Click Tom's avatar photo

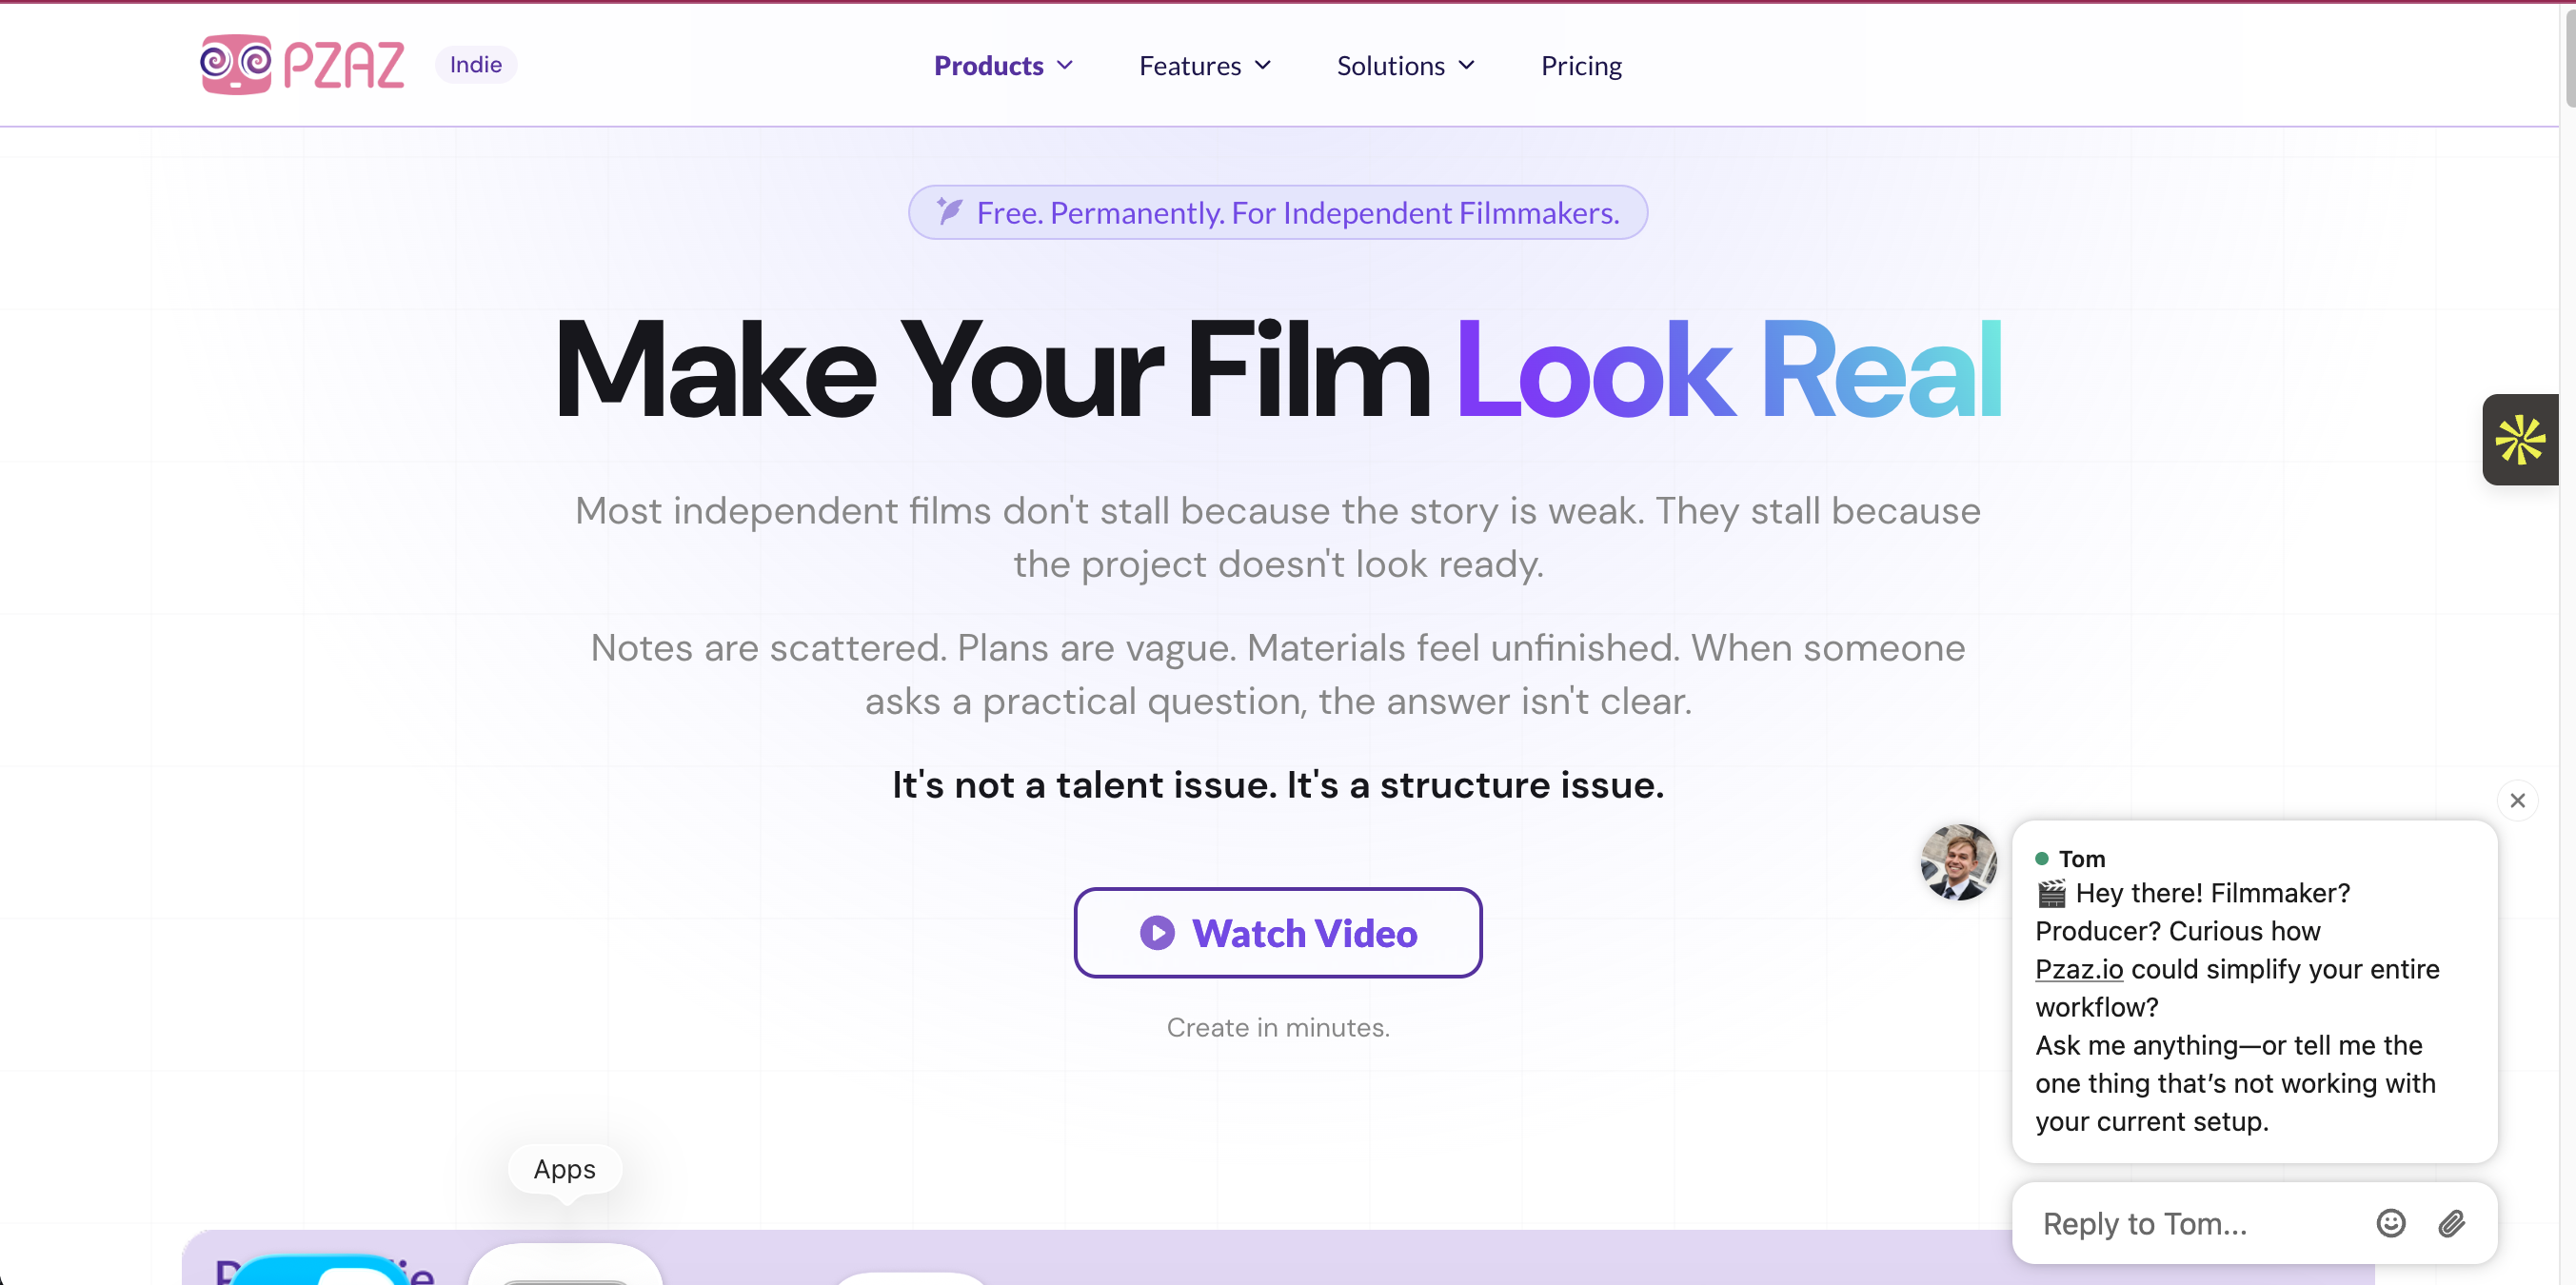1958,862
